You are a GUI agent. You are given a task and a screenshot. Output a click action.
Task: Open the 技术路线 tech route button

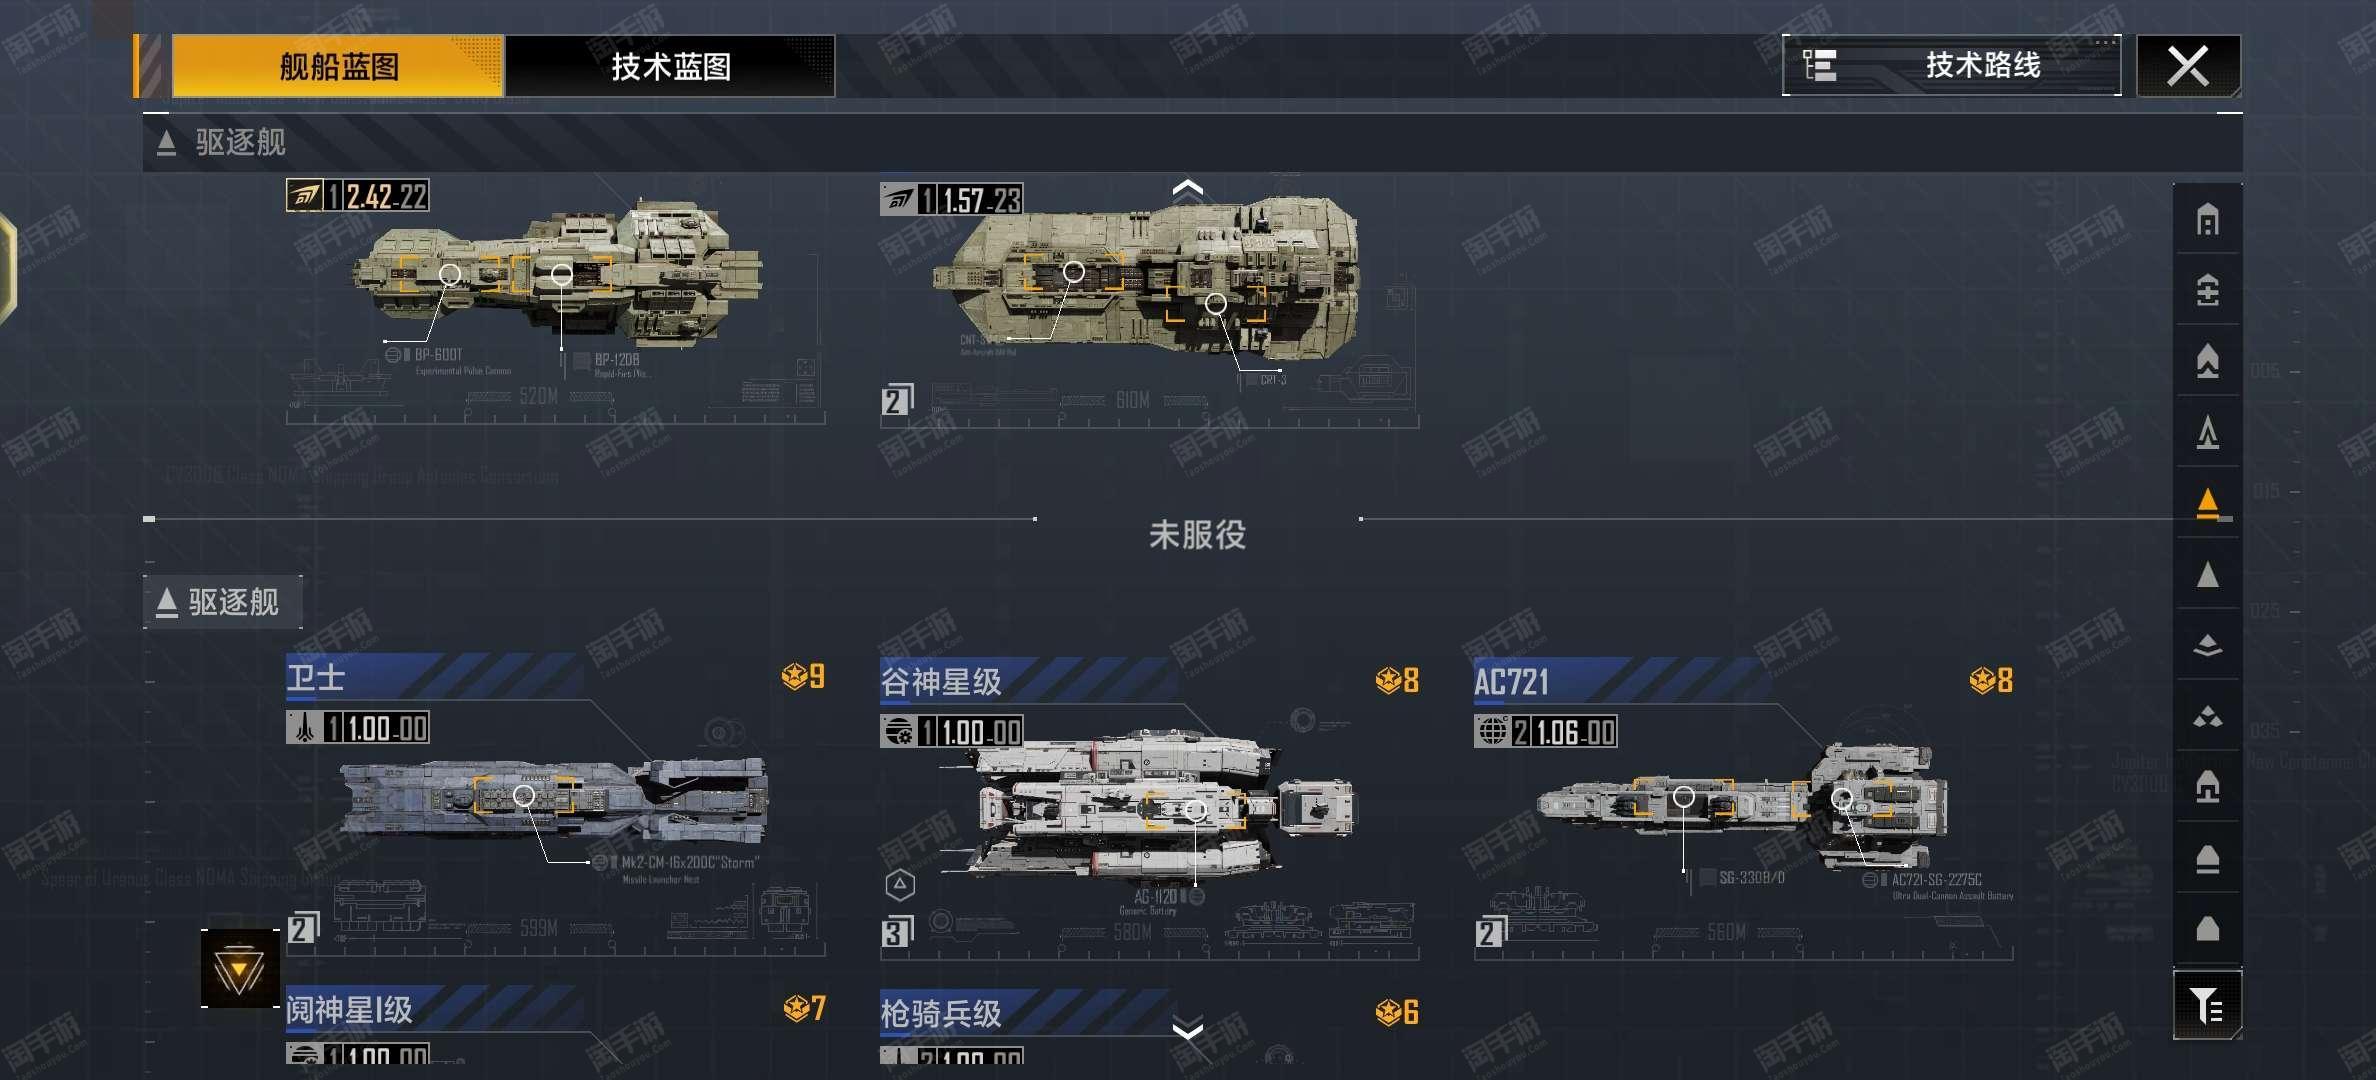[x=1951, y=65]
